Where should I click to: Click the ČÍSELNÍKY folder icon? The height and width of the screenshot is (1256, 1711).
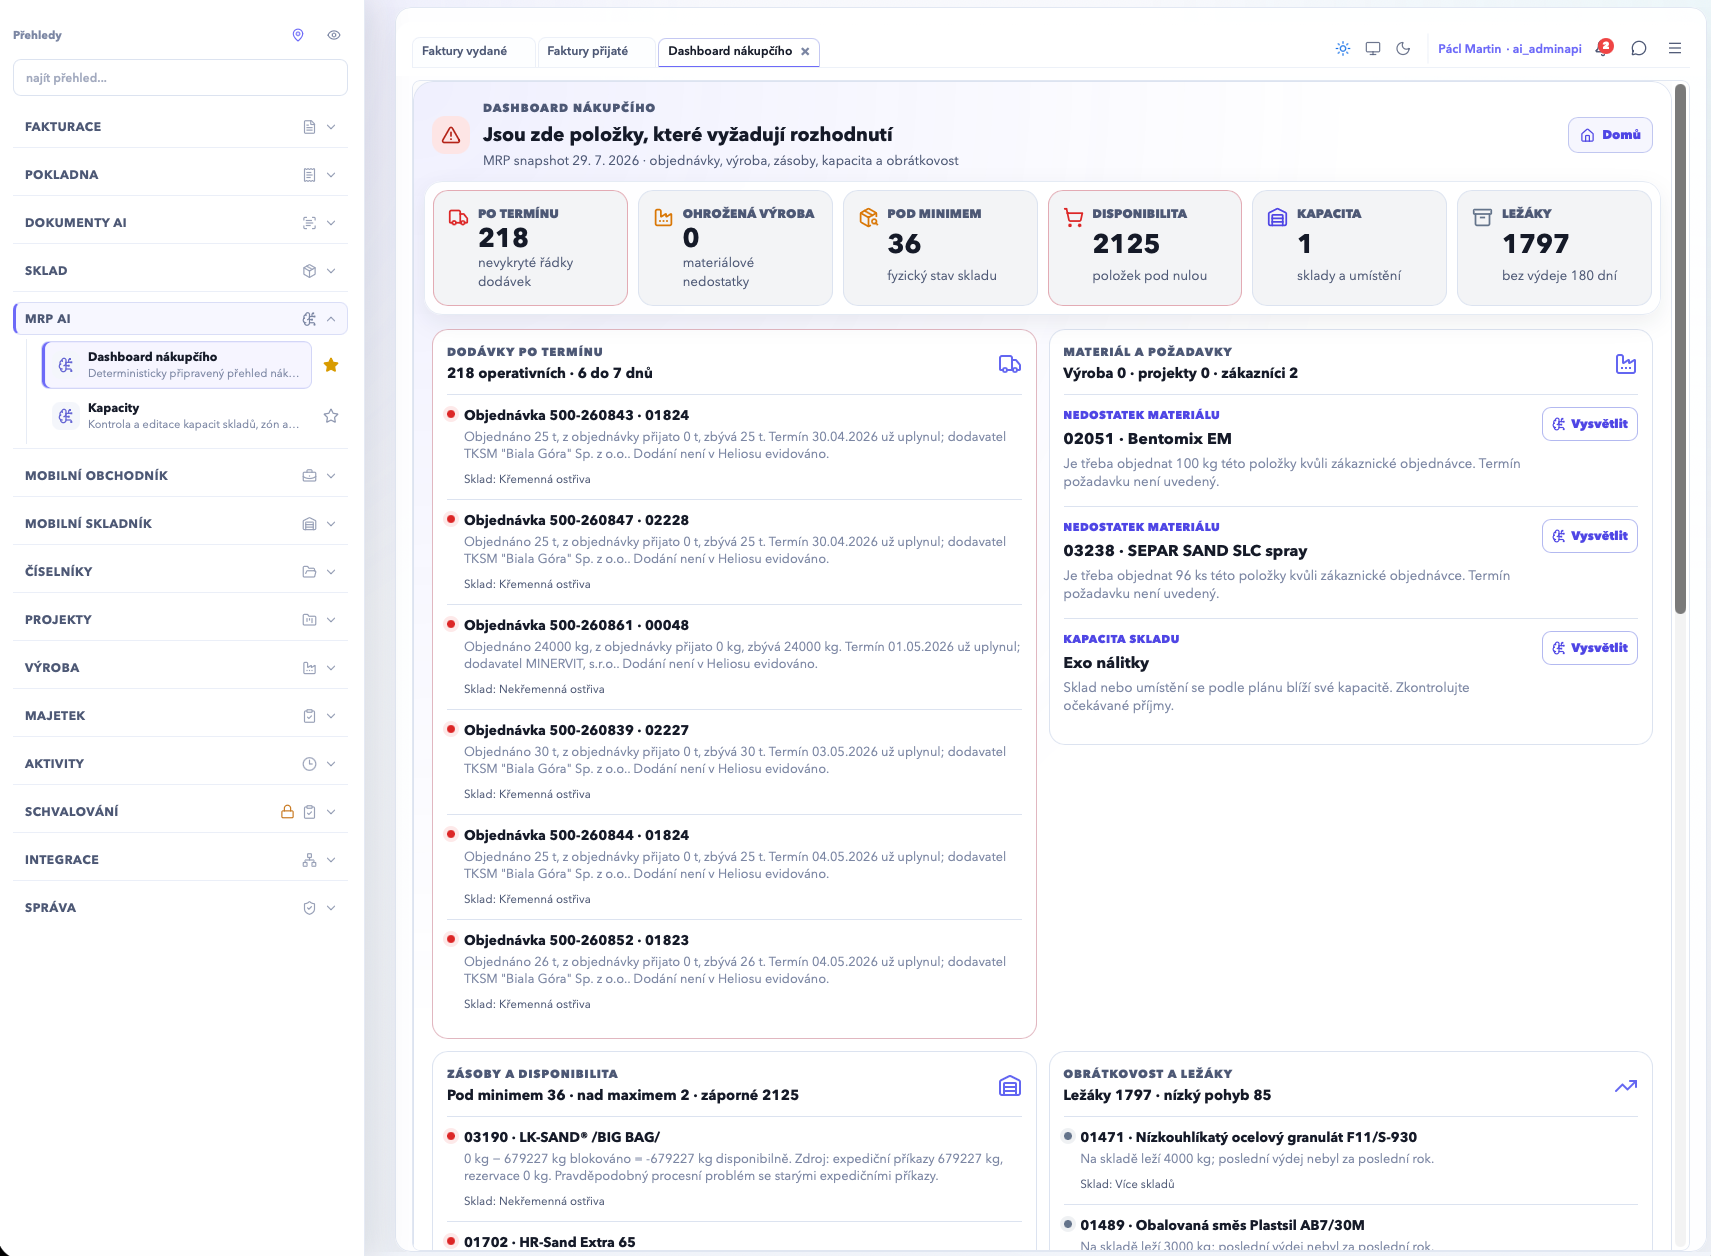[309, 572]
